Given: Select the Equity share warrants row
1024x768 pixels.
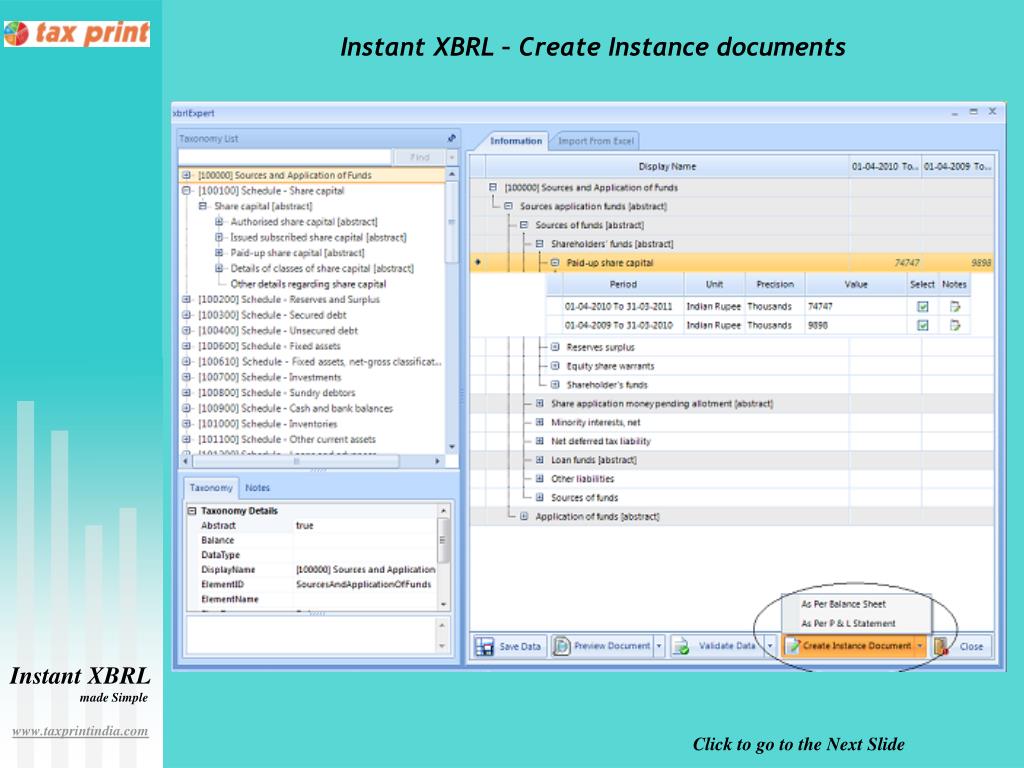Looking at the screenshot, I should click(x=731, y=366).
